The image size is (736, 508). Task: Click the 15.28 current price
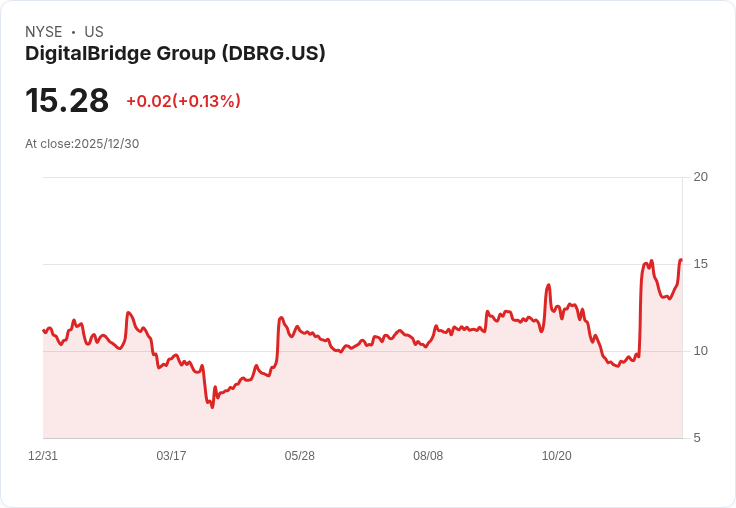tap(67, 100)
